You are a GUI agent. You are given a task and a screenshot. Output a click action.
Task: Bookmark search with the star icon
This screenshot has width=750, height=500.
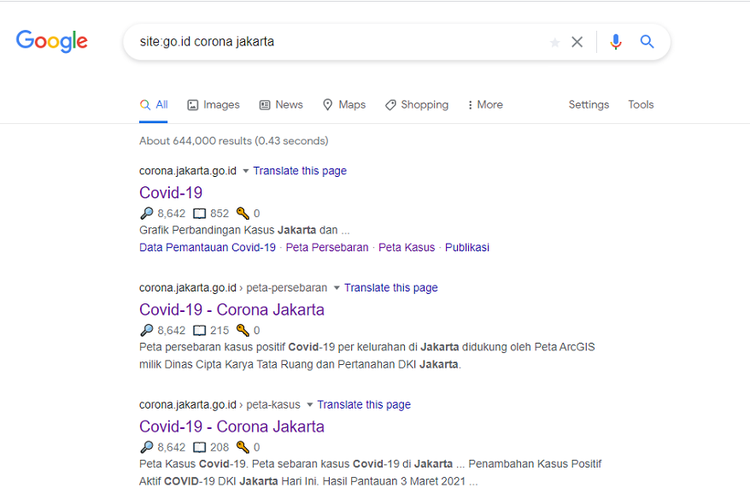pos(554,42)
